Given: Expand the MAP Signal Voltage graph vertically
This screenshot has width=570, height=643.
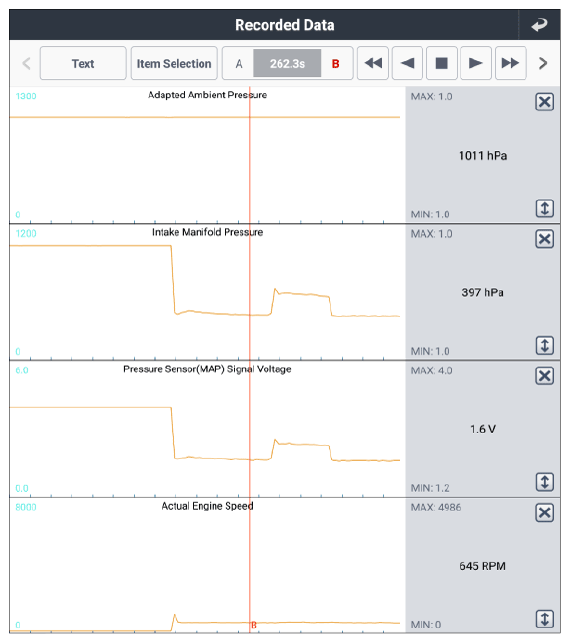Looking at the screenshot, I should pyautogui.click(x=545, y=482).
